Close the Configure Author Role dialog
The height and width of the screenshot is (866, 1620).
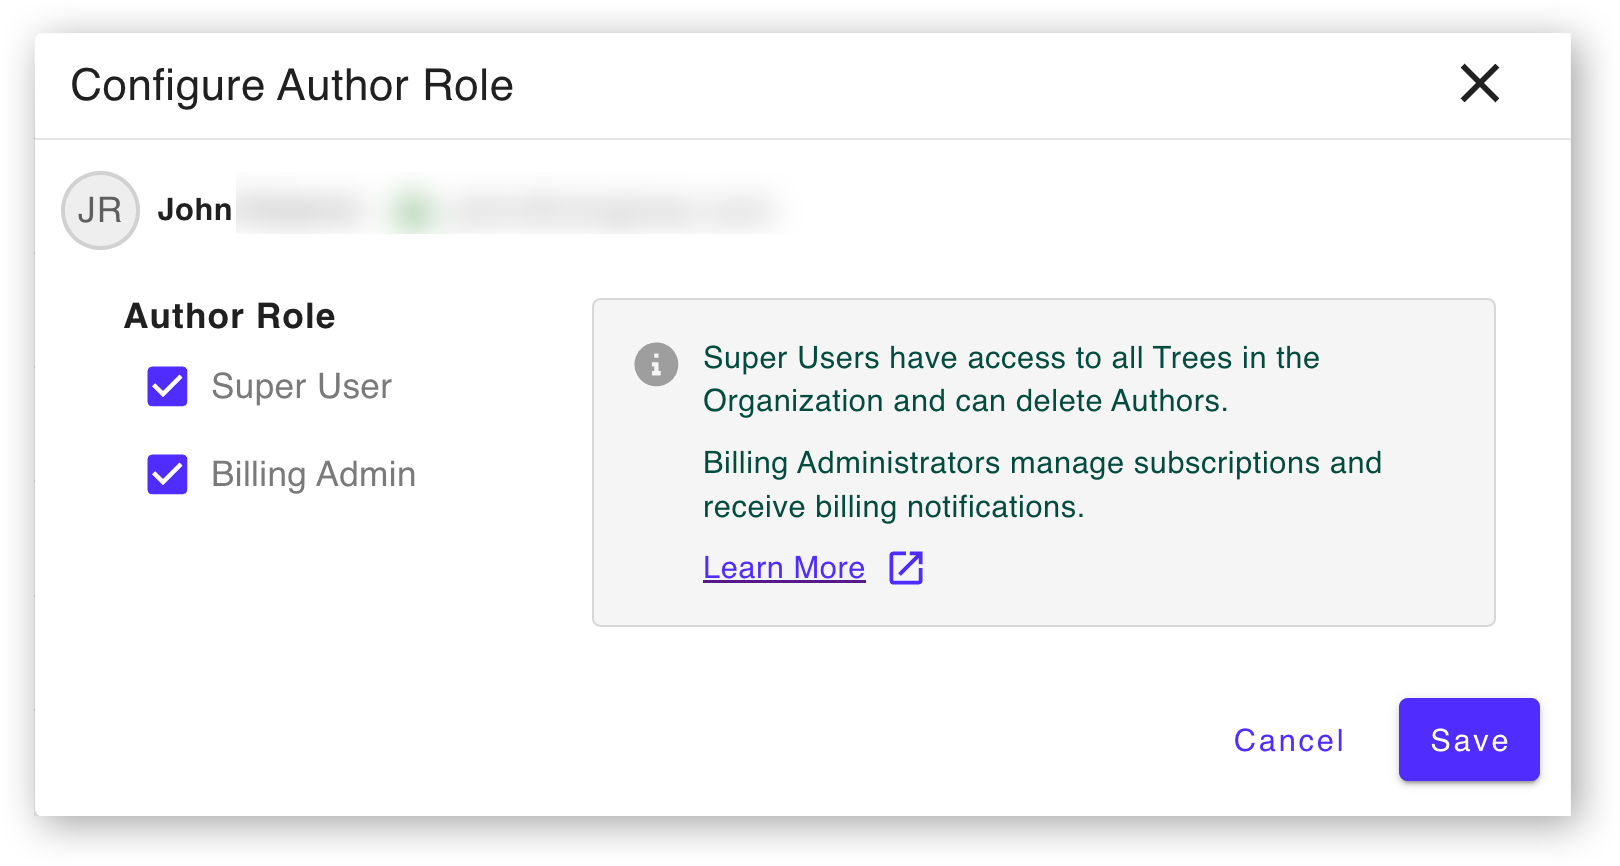tap(1479, 83)
